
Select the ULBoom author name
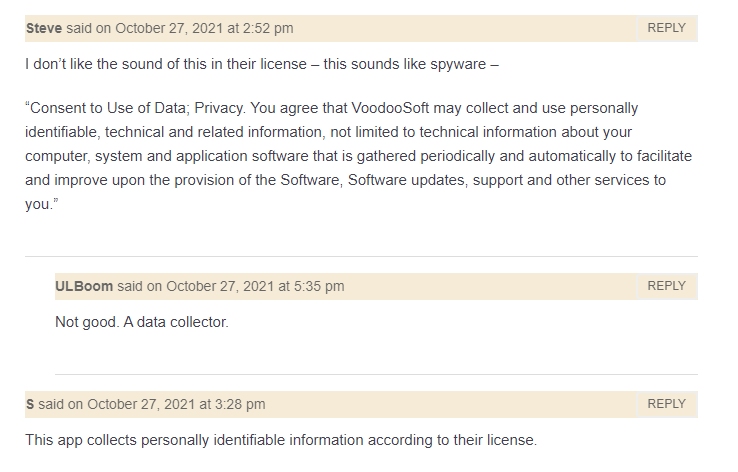[84, 286]
